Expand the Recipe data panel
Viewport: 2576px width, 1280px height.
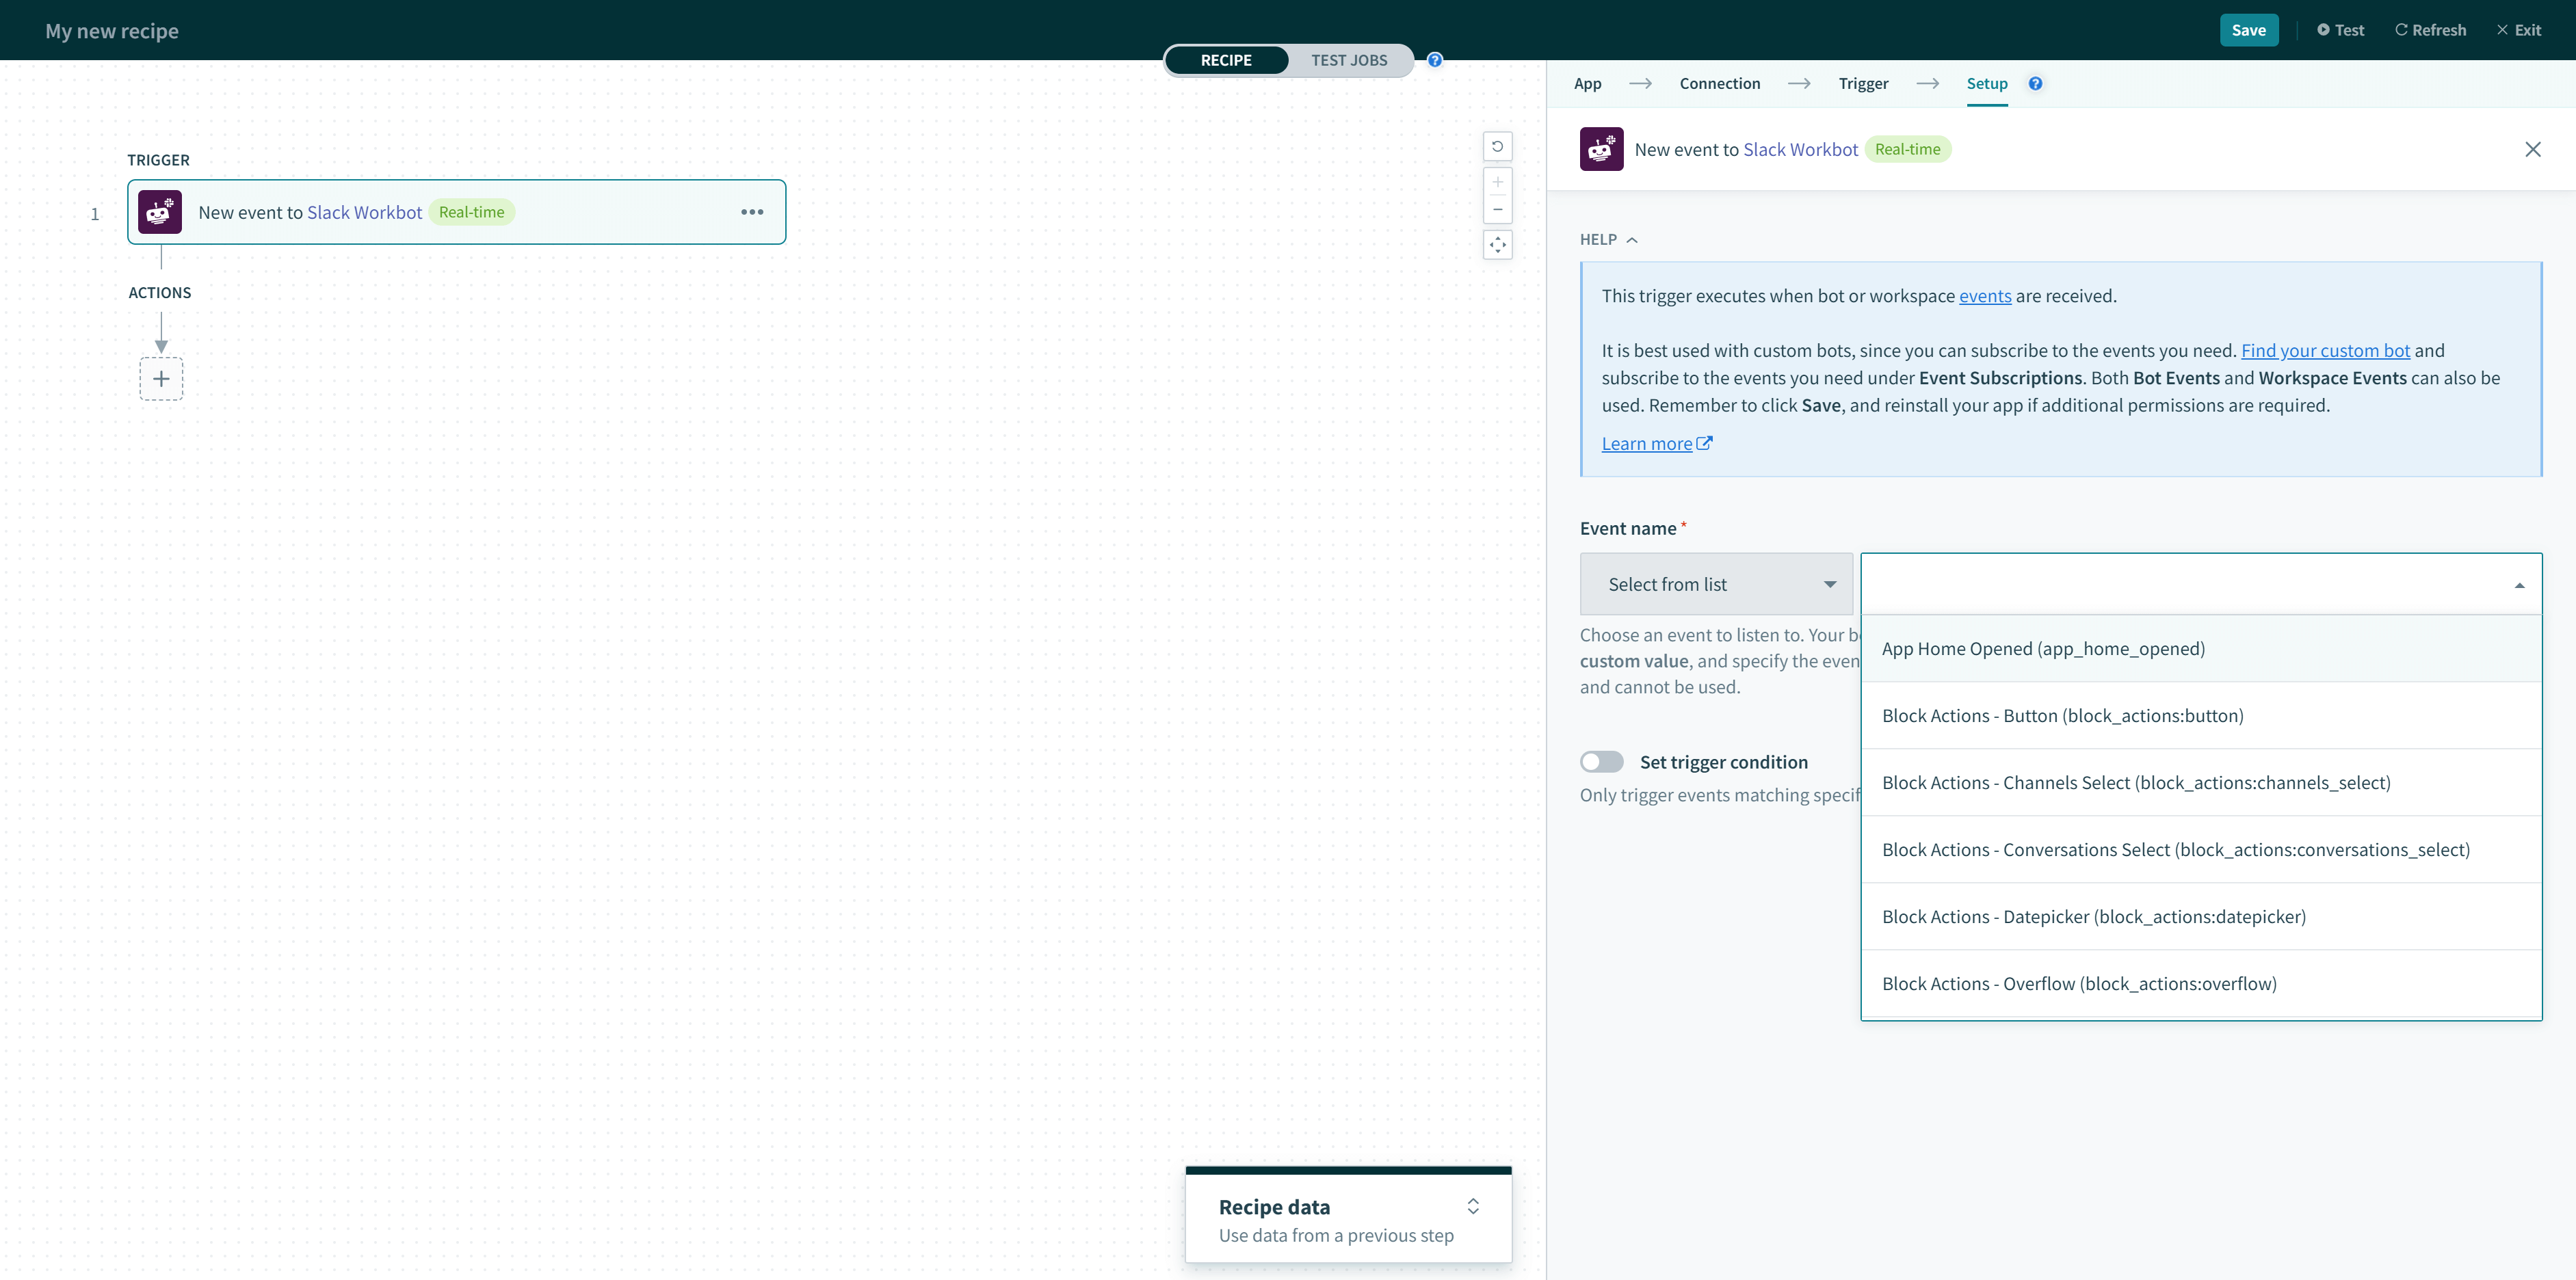pos(1473,1206)
